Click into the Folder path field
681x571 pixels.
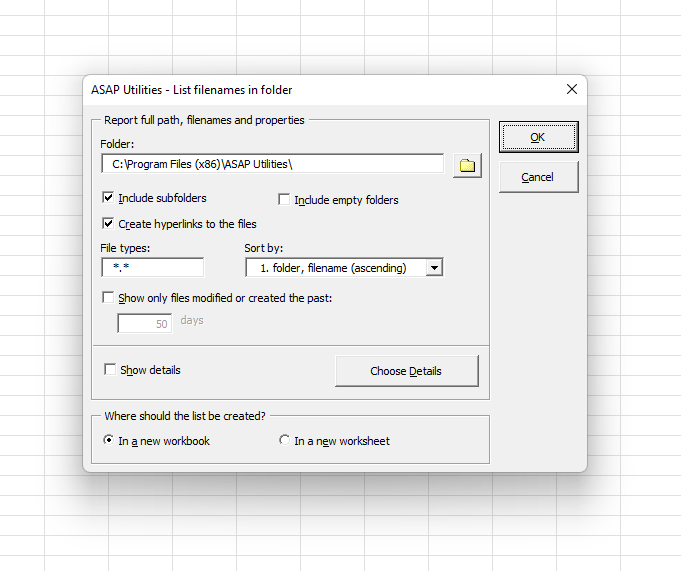273,164
